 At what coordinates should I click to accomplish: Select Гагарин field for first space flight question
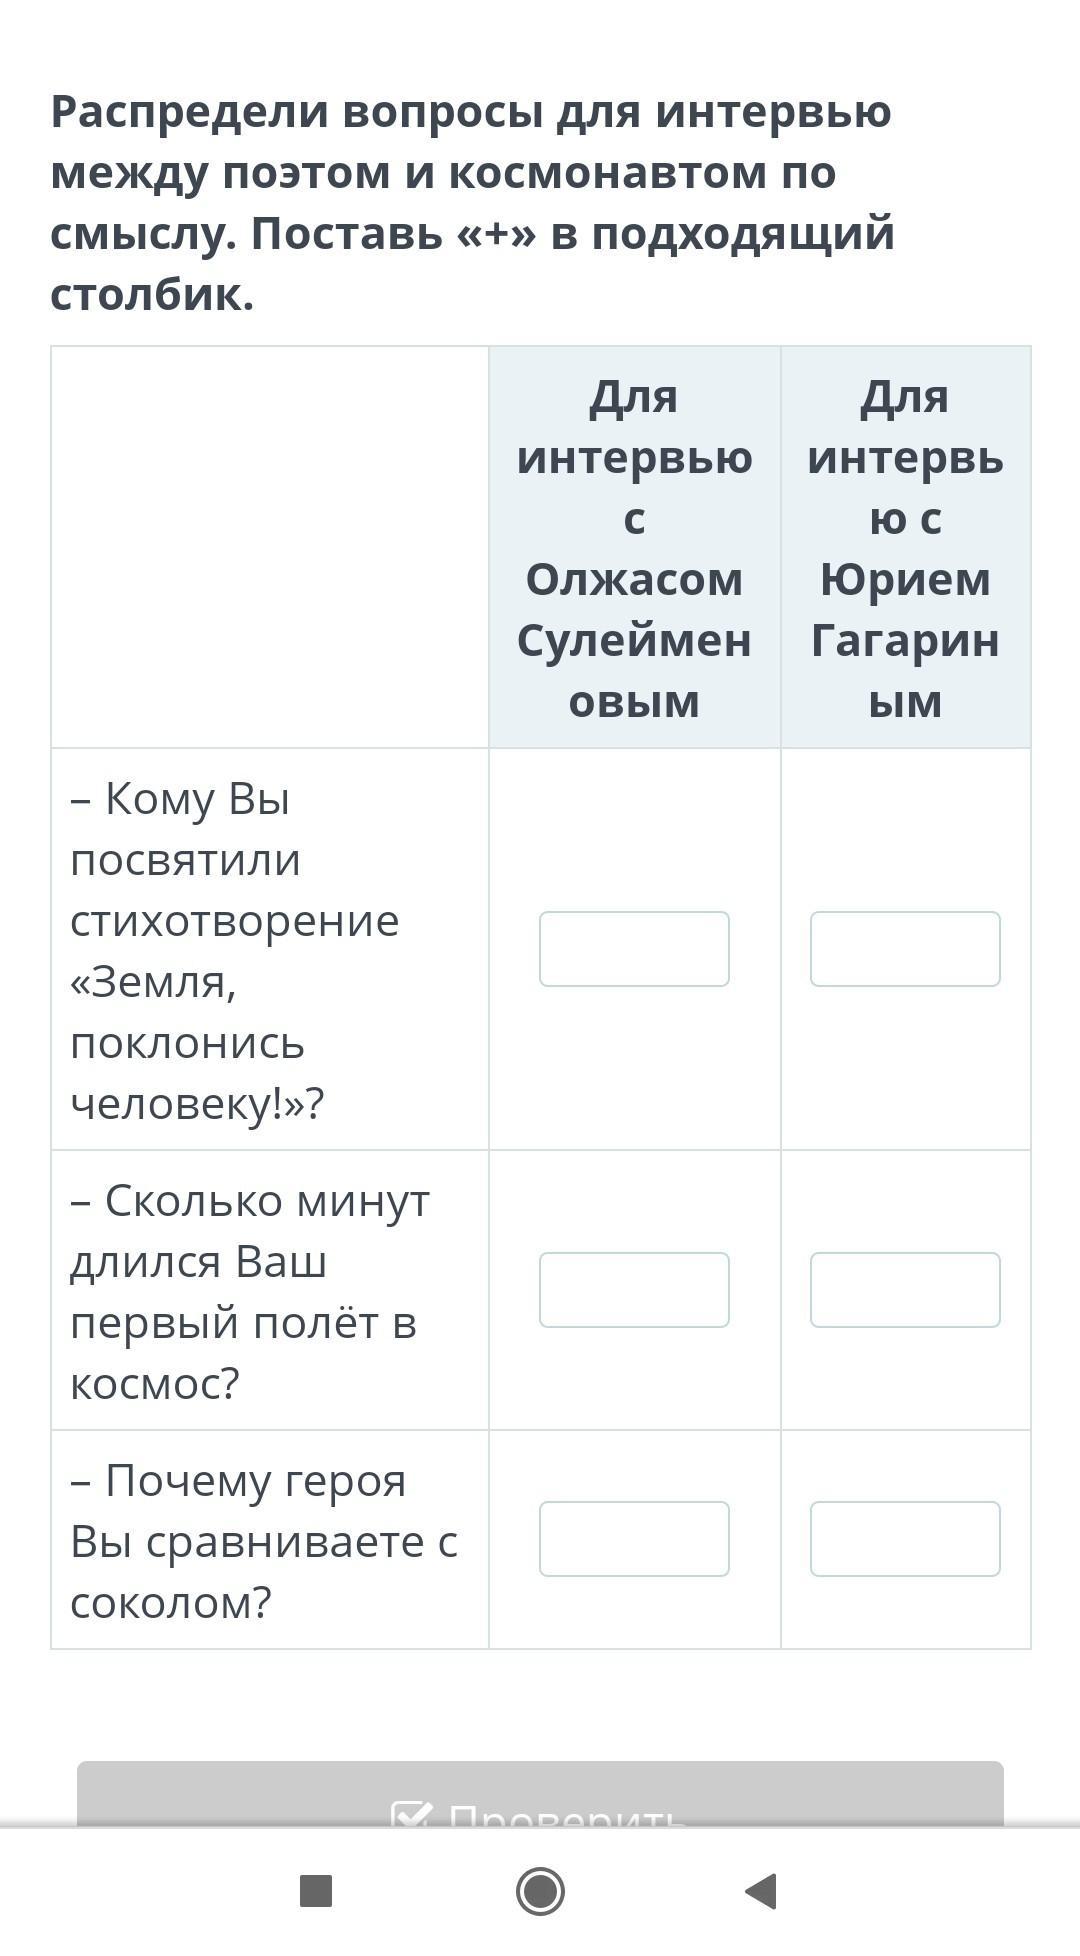pos(905,1290)
